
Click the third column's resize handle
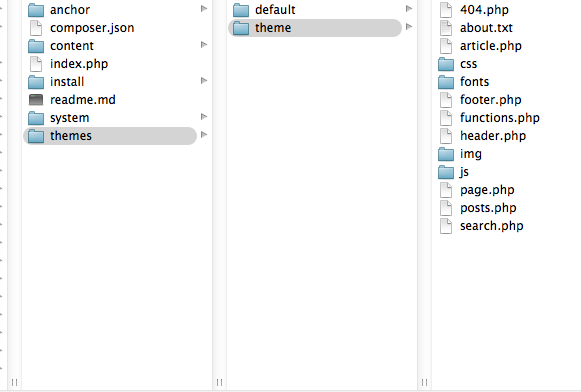(425, 382)
